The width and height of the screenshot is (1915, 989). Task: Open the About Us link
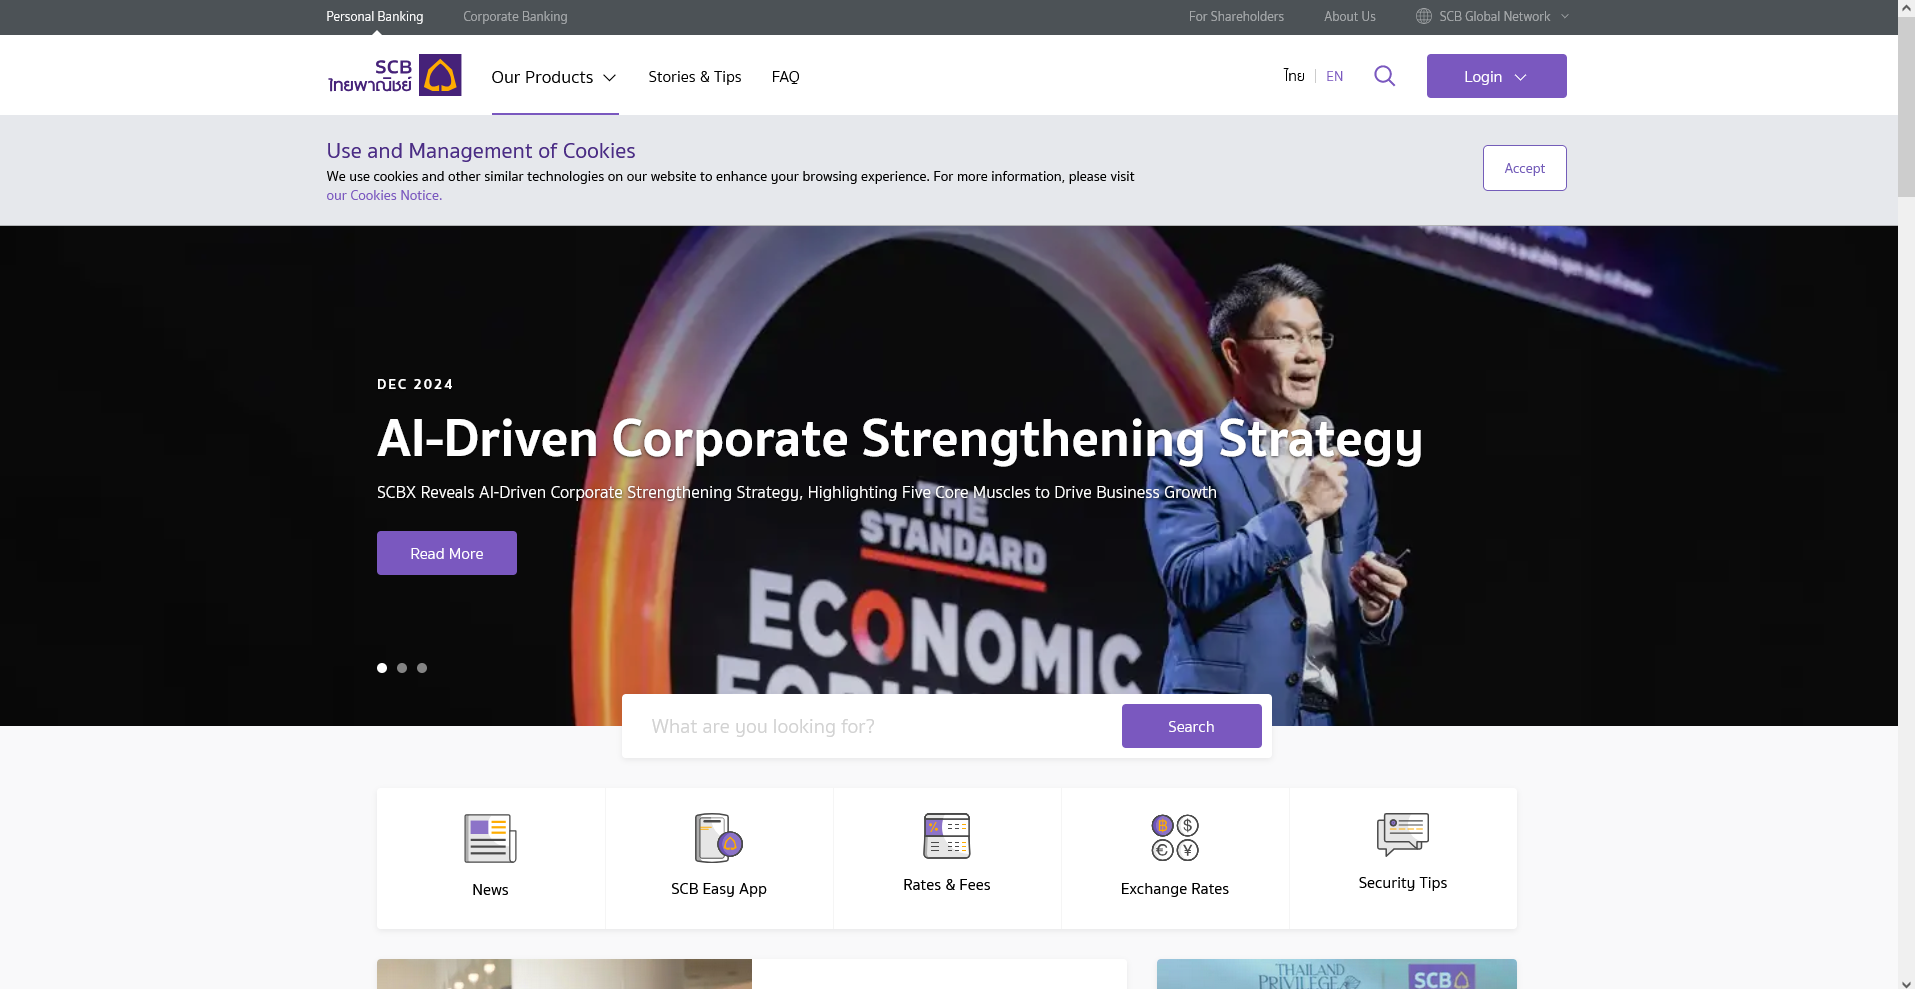tap(1349, 16)
